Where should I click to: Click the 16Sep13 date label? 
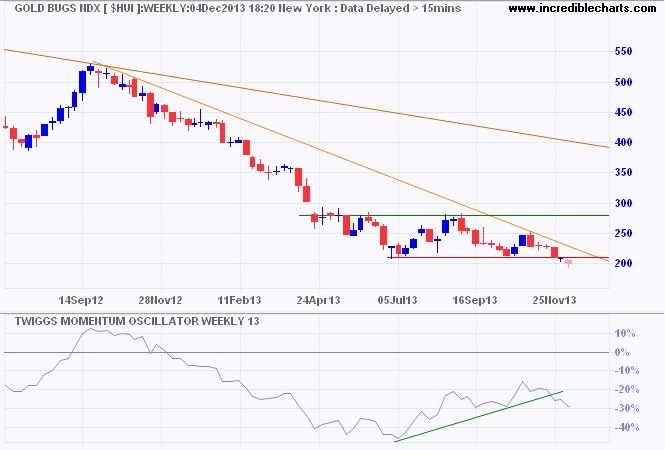coord(475,300)
